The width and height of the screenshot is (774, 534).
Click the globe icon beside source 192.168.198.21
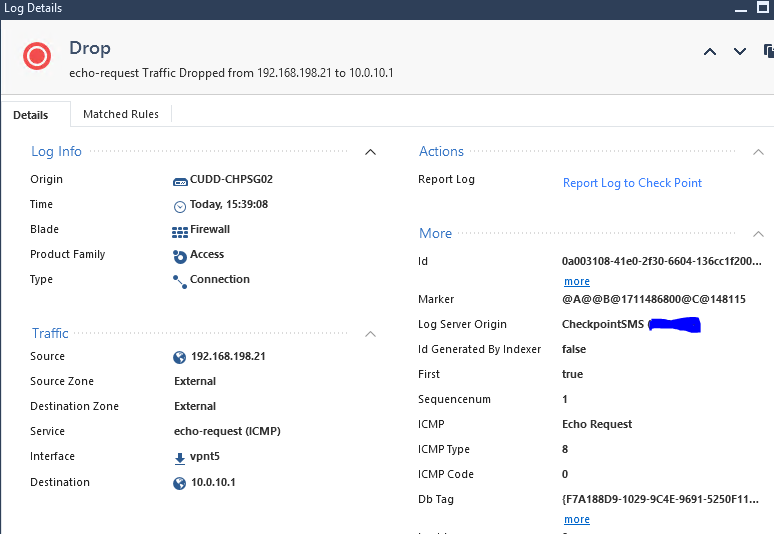[180, 357]
